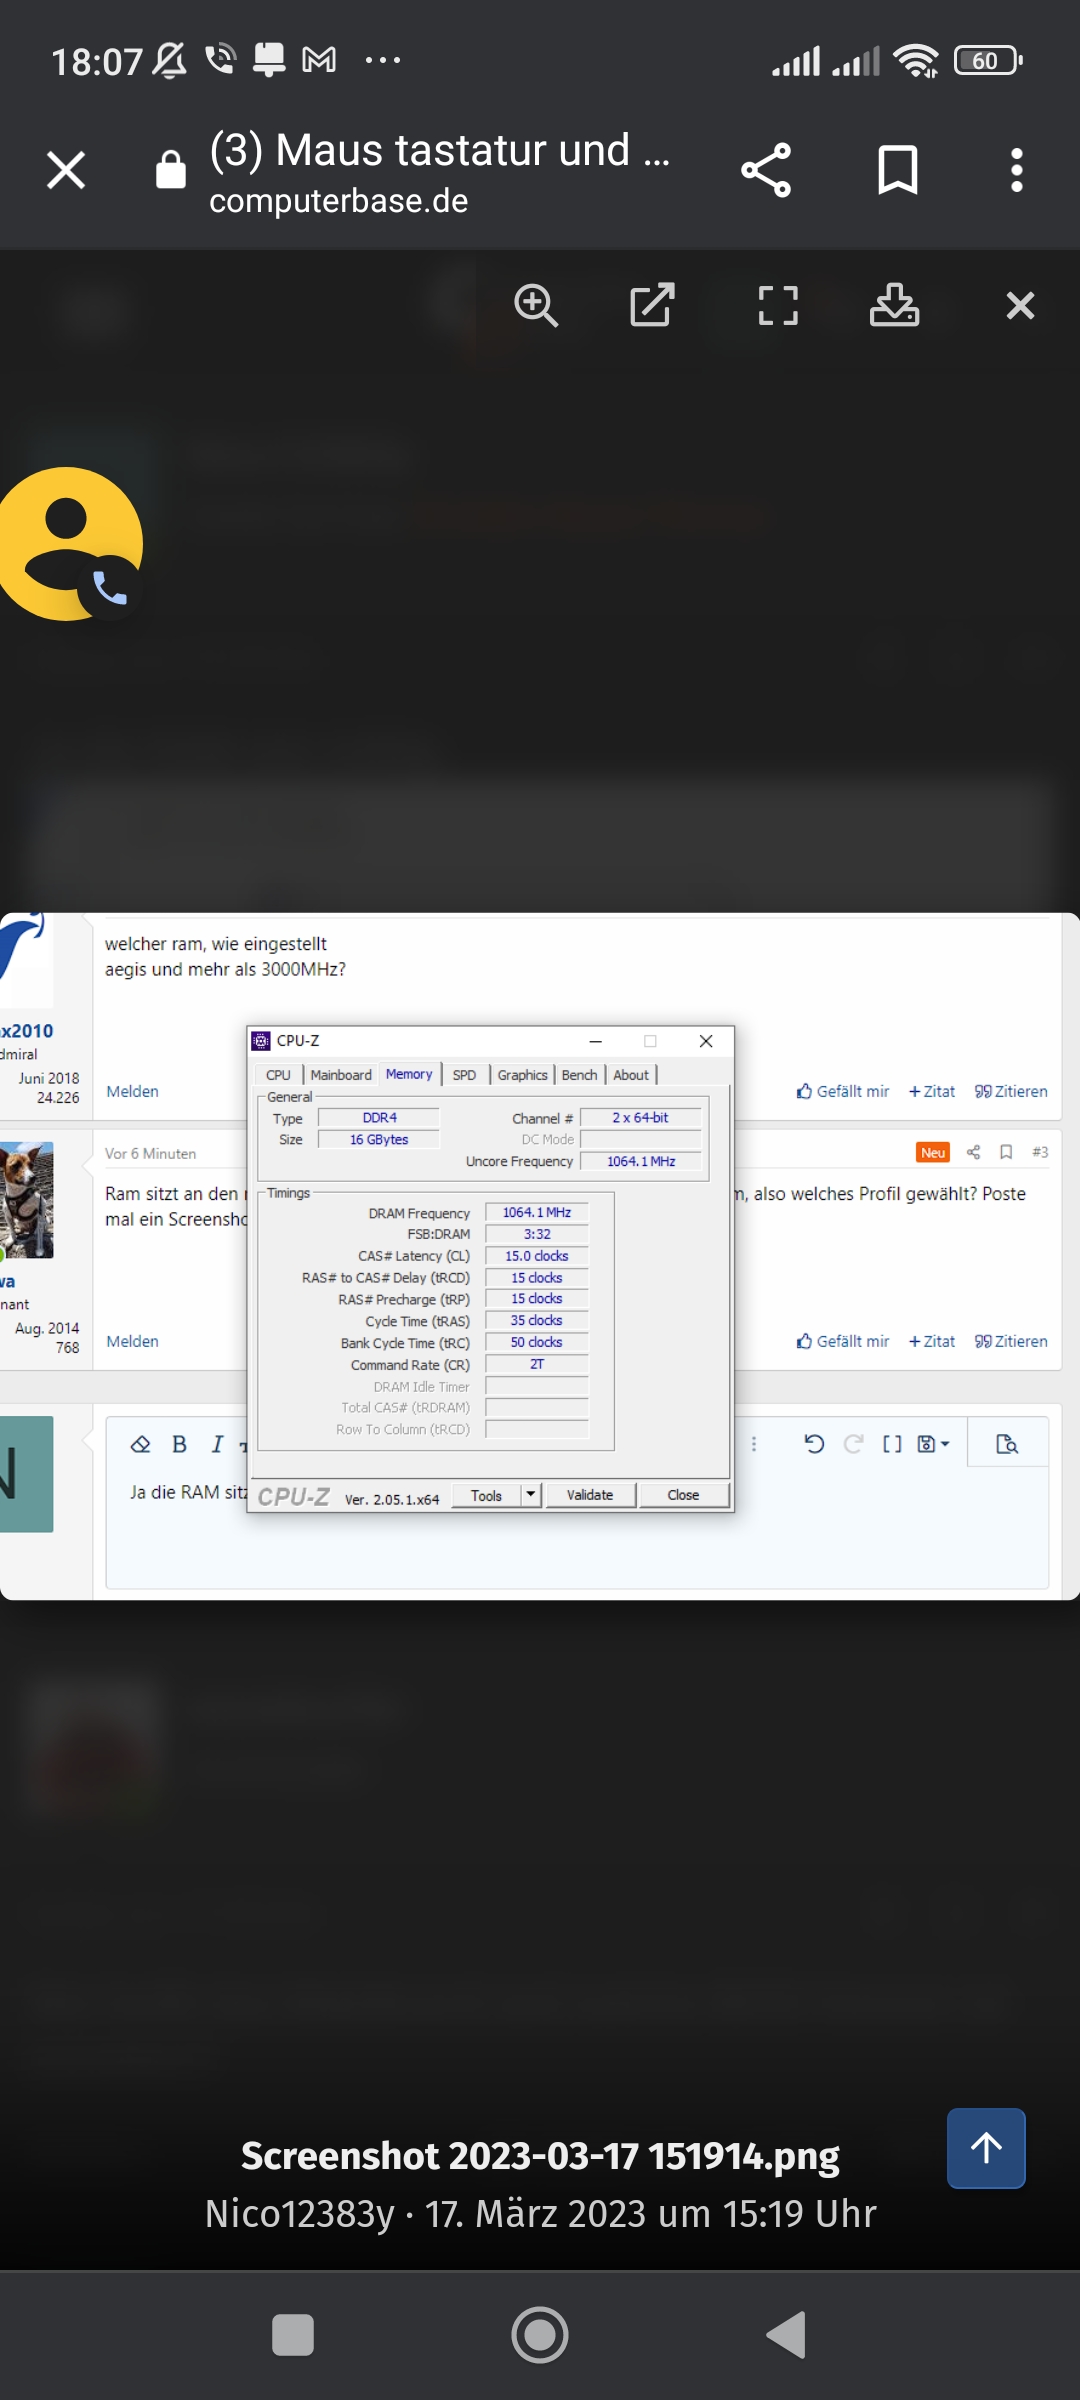Viewport: 1080px width, 2400px height.
Task: Click Gefällt mir on the first post
Action: click(842, 1091)
